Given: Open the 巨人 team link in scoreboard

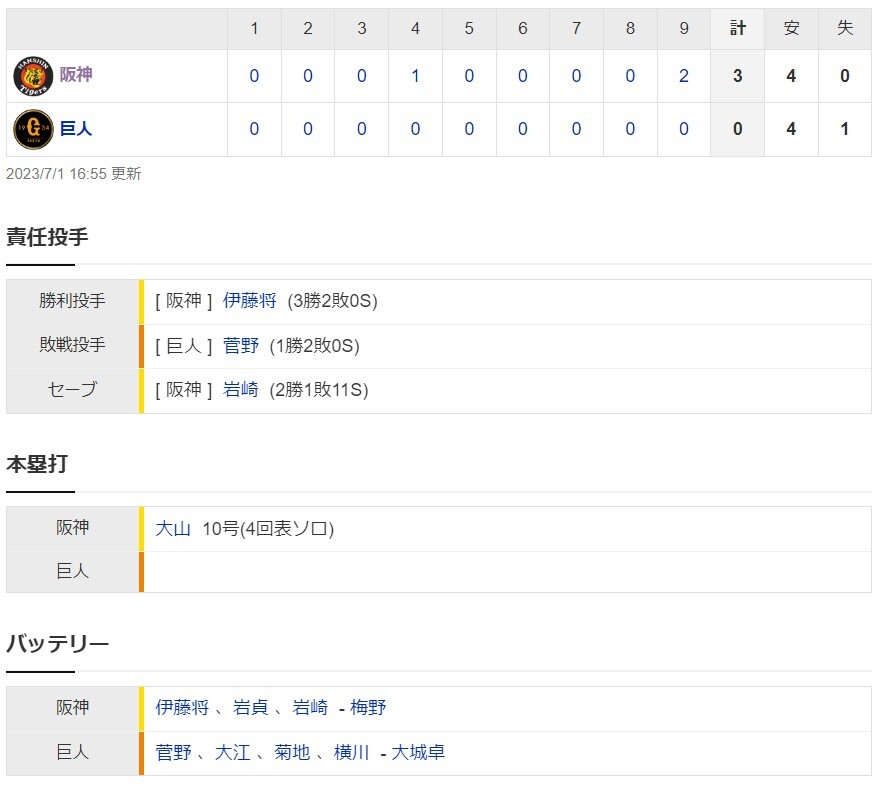Looking at the screenshot, I should (x=76, y=130).
